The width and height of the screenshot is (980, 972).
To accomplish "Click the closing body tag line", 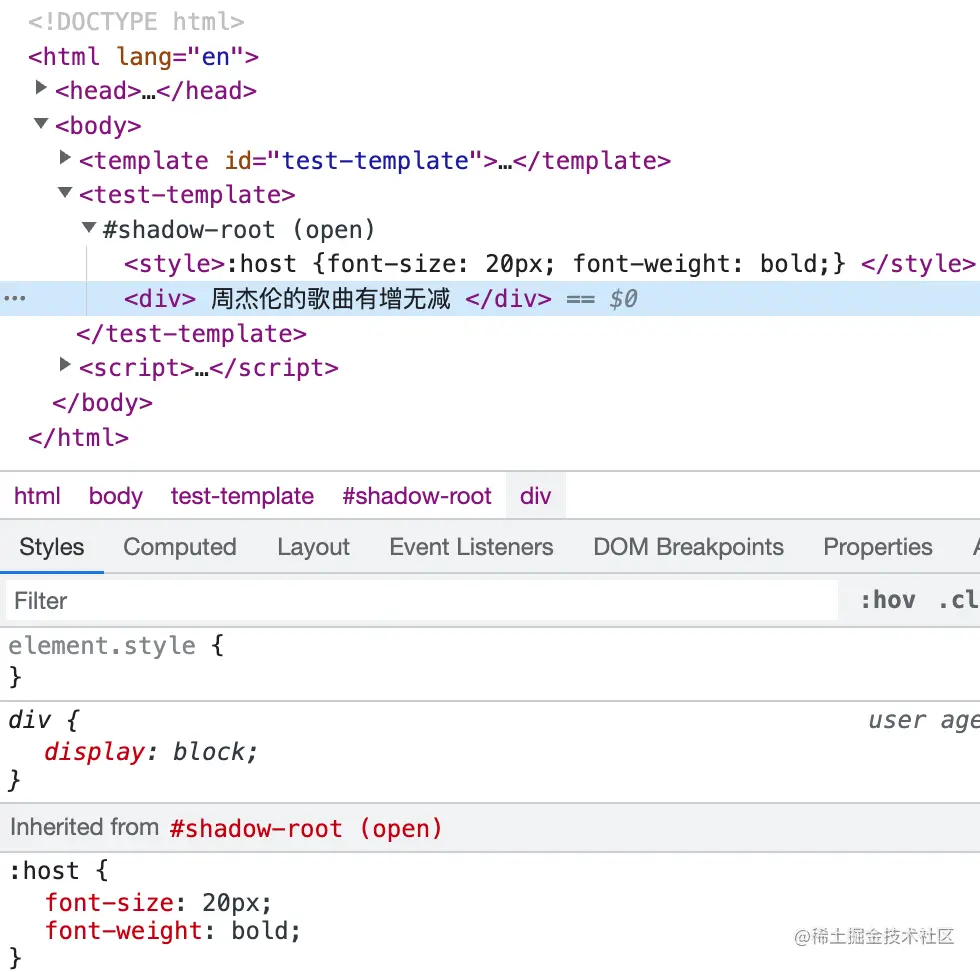I will tap(102, 403).
